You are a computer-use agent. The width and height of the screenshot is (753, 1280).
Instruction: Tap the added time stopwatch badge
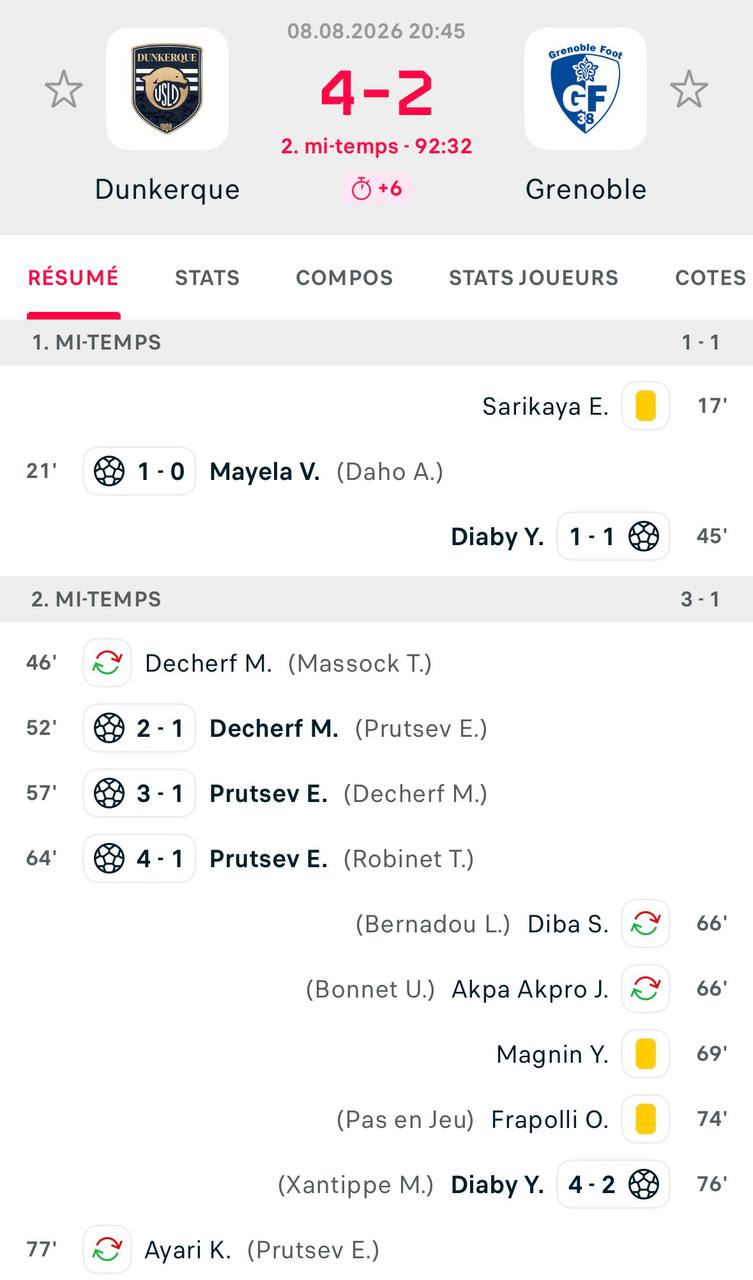[376, 188]
